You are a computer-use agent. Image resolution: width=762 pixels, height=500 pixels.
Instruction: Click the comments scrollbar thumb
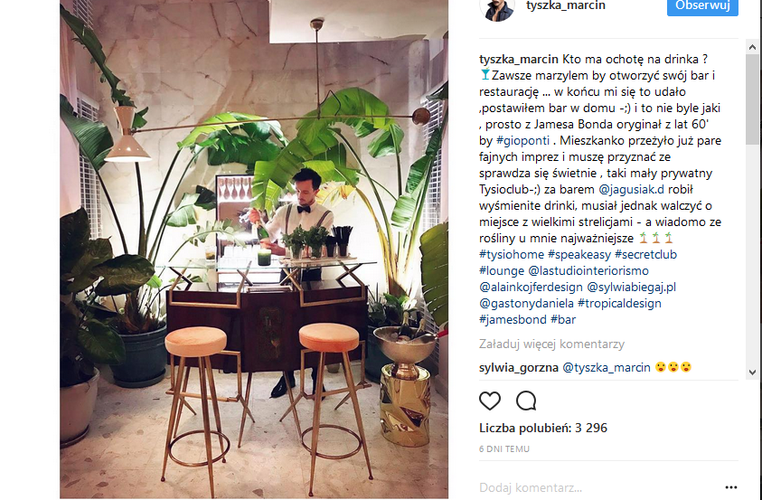752,99
